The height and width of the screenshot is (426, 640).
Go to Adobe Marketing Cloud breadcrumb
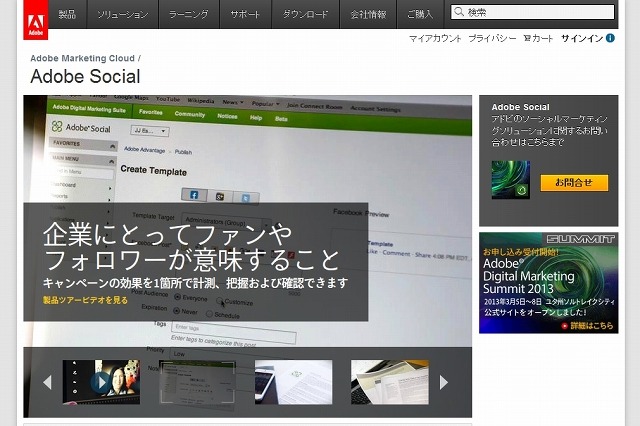[x=82, y=58]
